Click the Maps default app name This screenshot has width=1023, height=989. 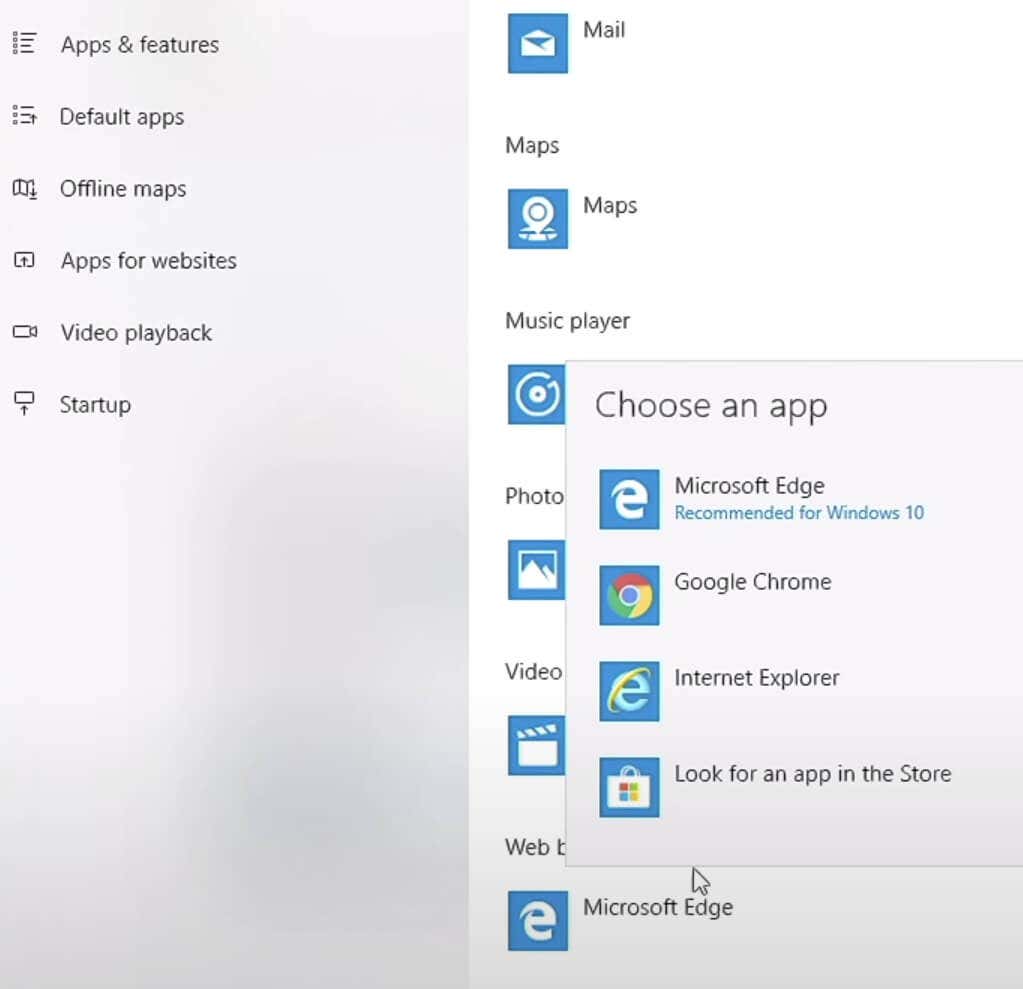(x=610, y=205)
